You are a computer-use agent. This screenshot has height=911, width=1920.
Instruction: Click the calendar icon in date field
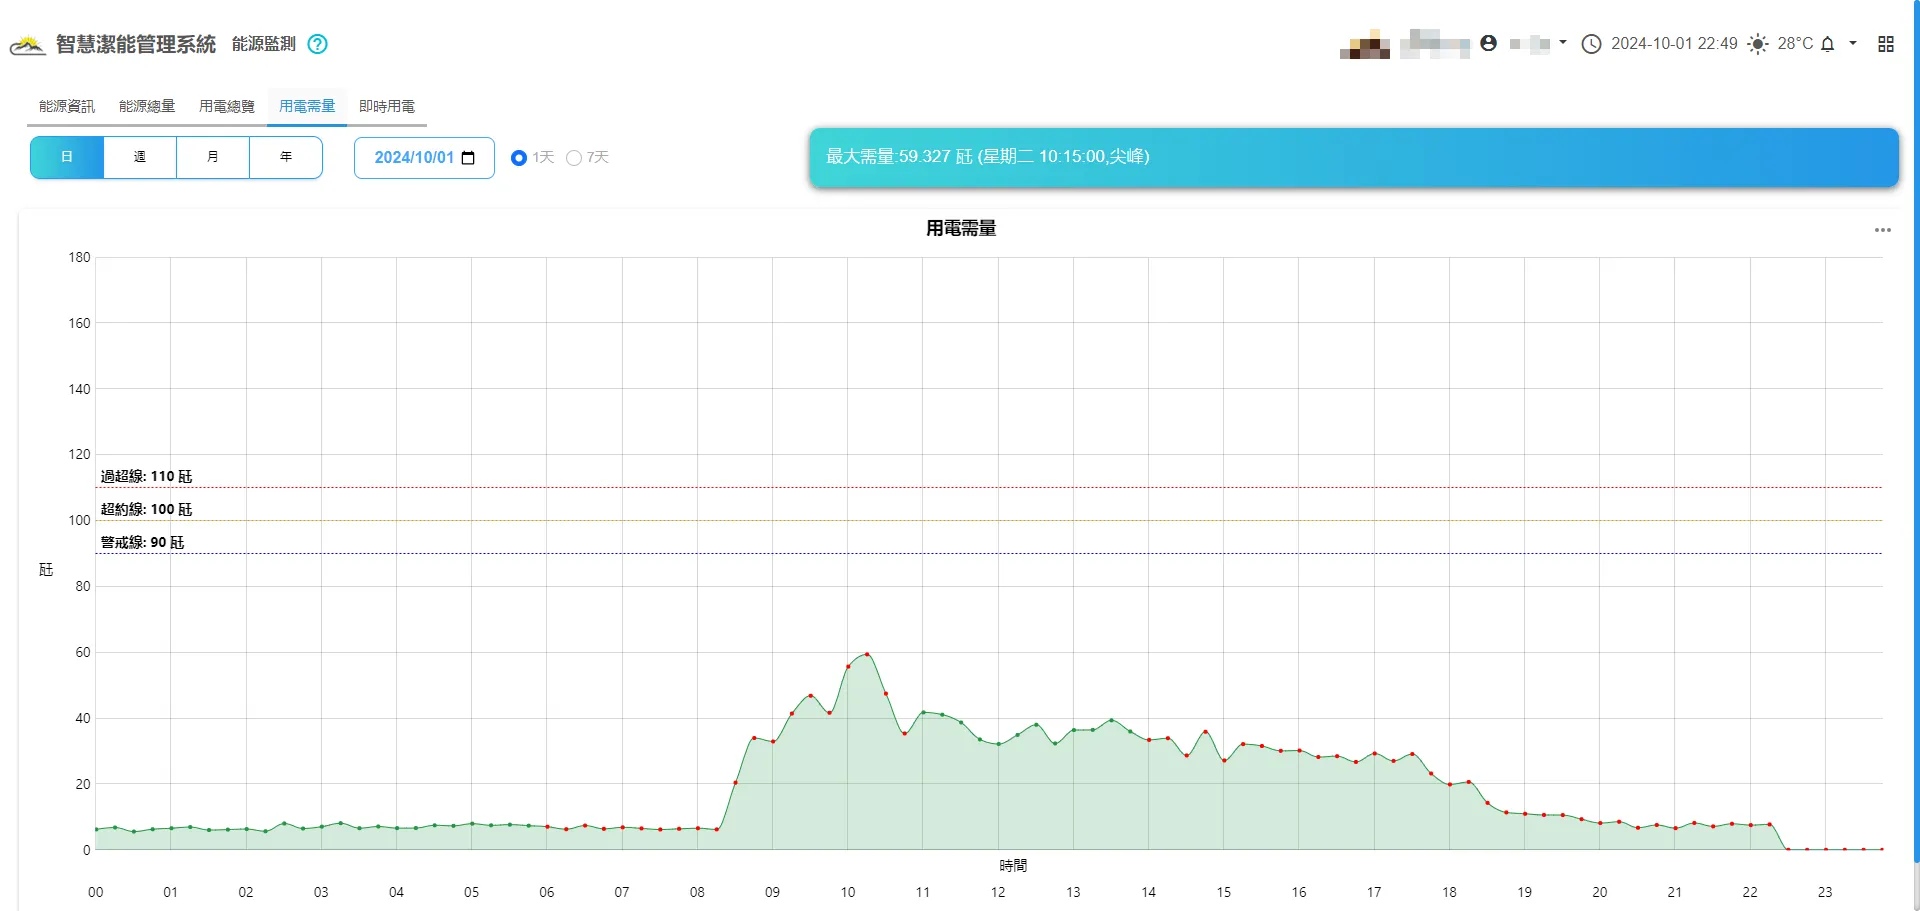(468, 158)
